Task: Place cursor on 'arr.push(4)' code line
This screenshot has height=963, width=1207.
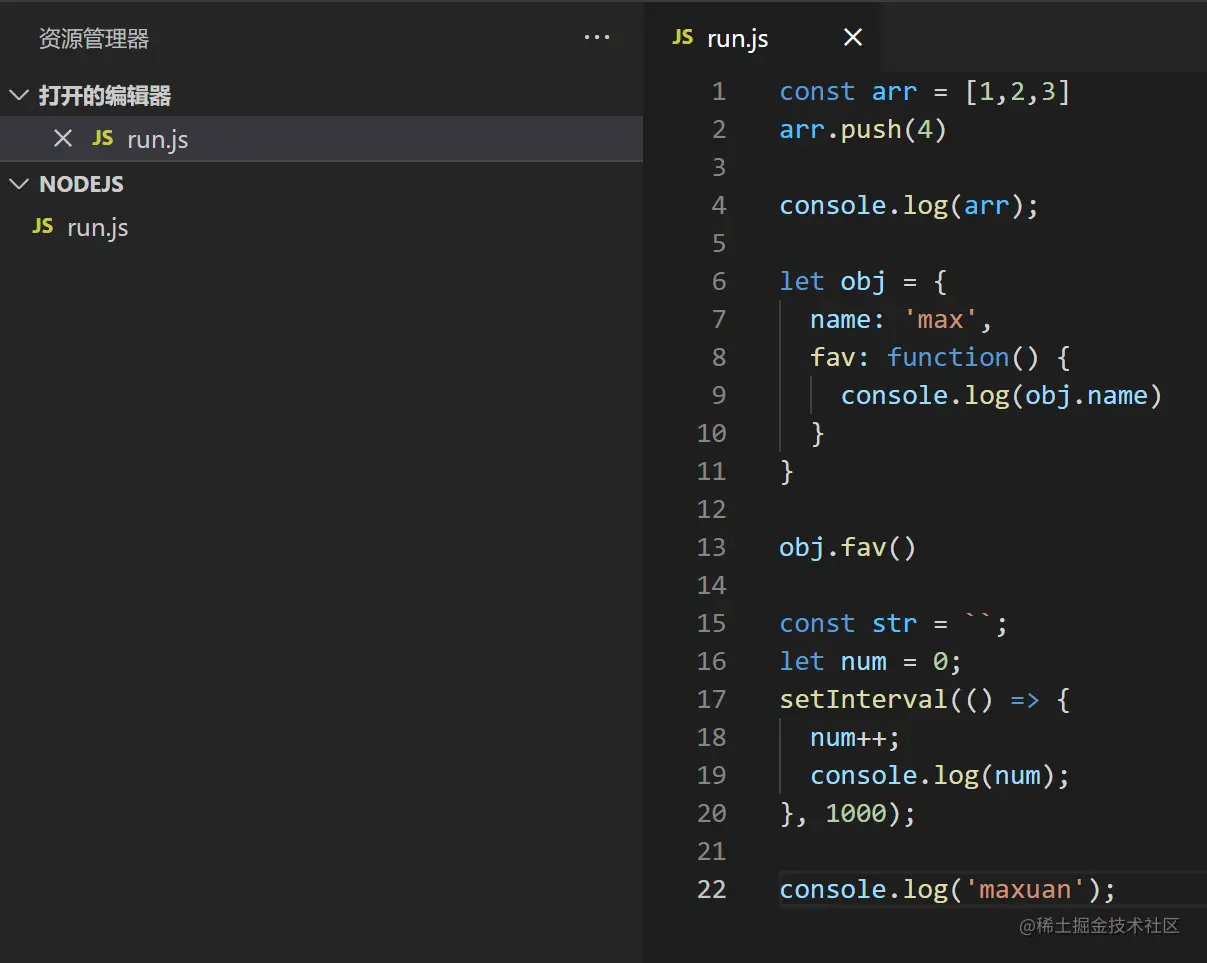Action: click(863, 130)
